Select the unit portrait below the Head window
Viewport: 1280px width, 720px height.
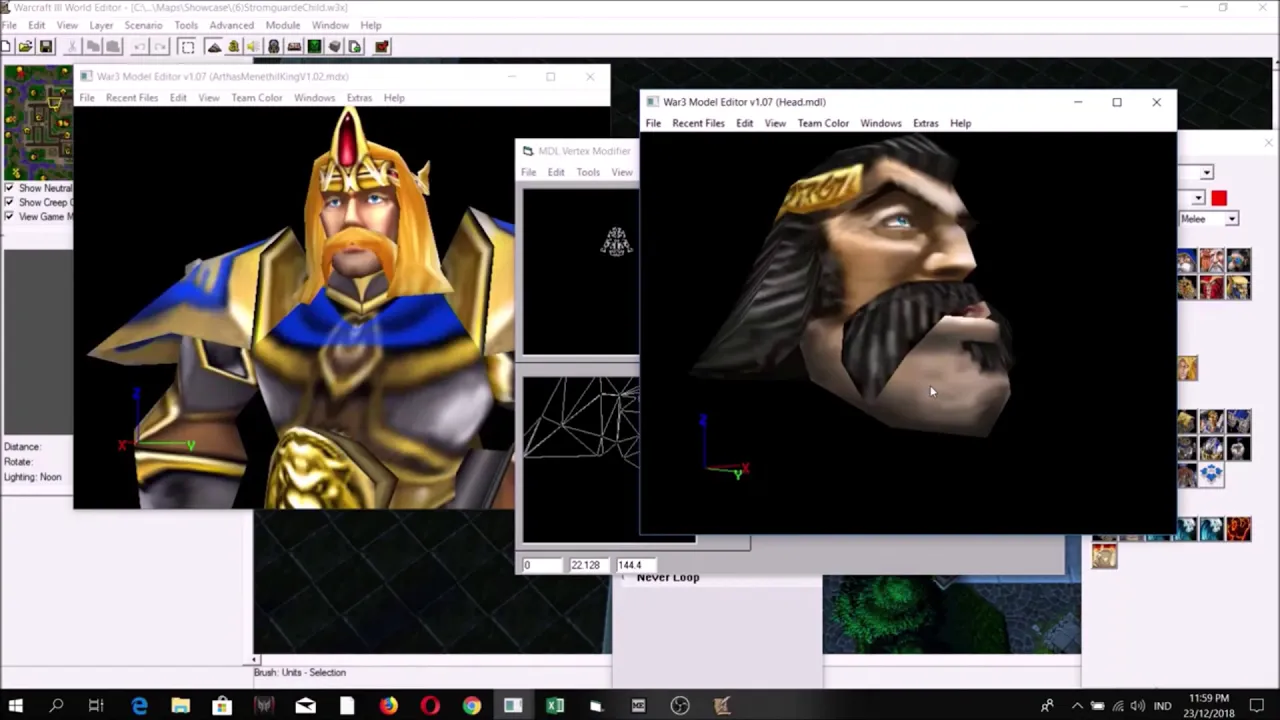(1104, 556)
